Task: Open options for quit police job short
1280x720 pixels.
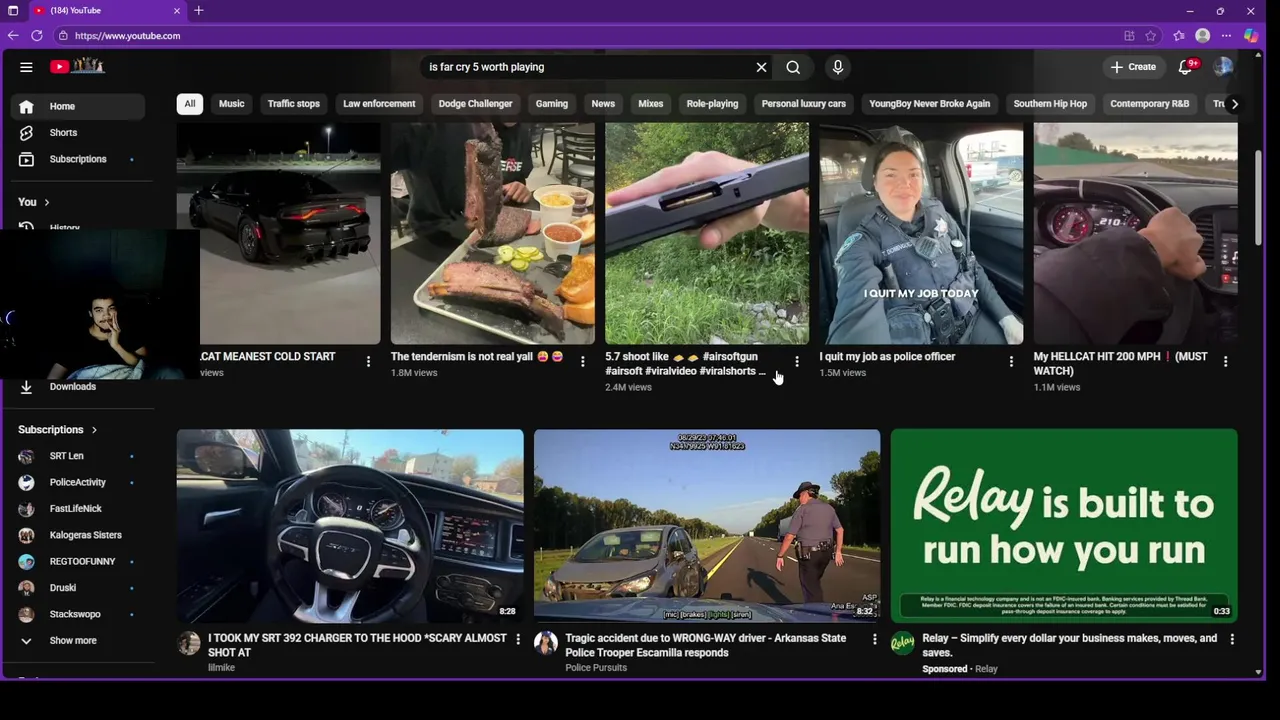Action: 1010,361
